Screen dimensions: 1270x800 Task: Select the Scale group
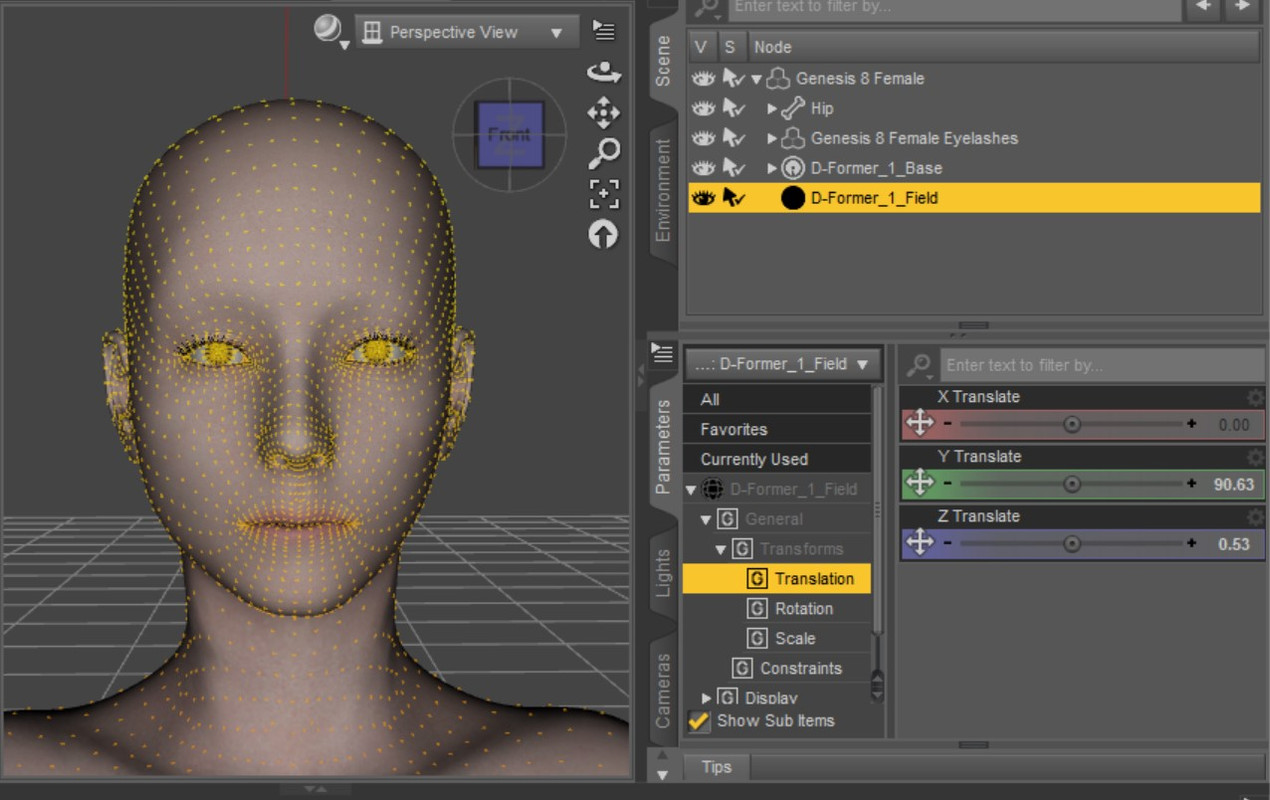(x=795, y=638)
